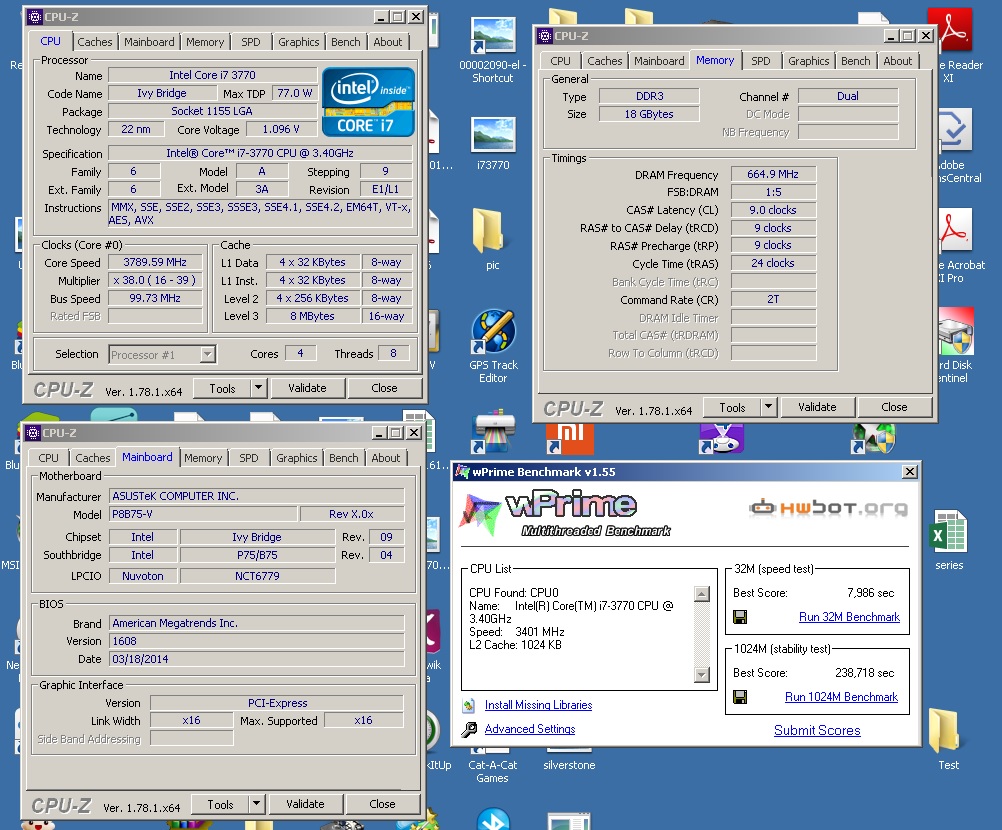The width and height of the screenshot is (1002, 830).
Task: Open the SPD tab in the Memory CPU-Z window
Action: point(760,61)
